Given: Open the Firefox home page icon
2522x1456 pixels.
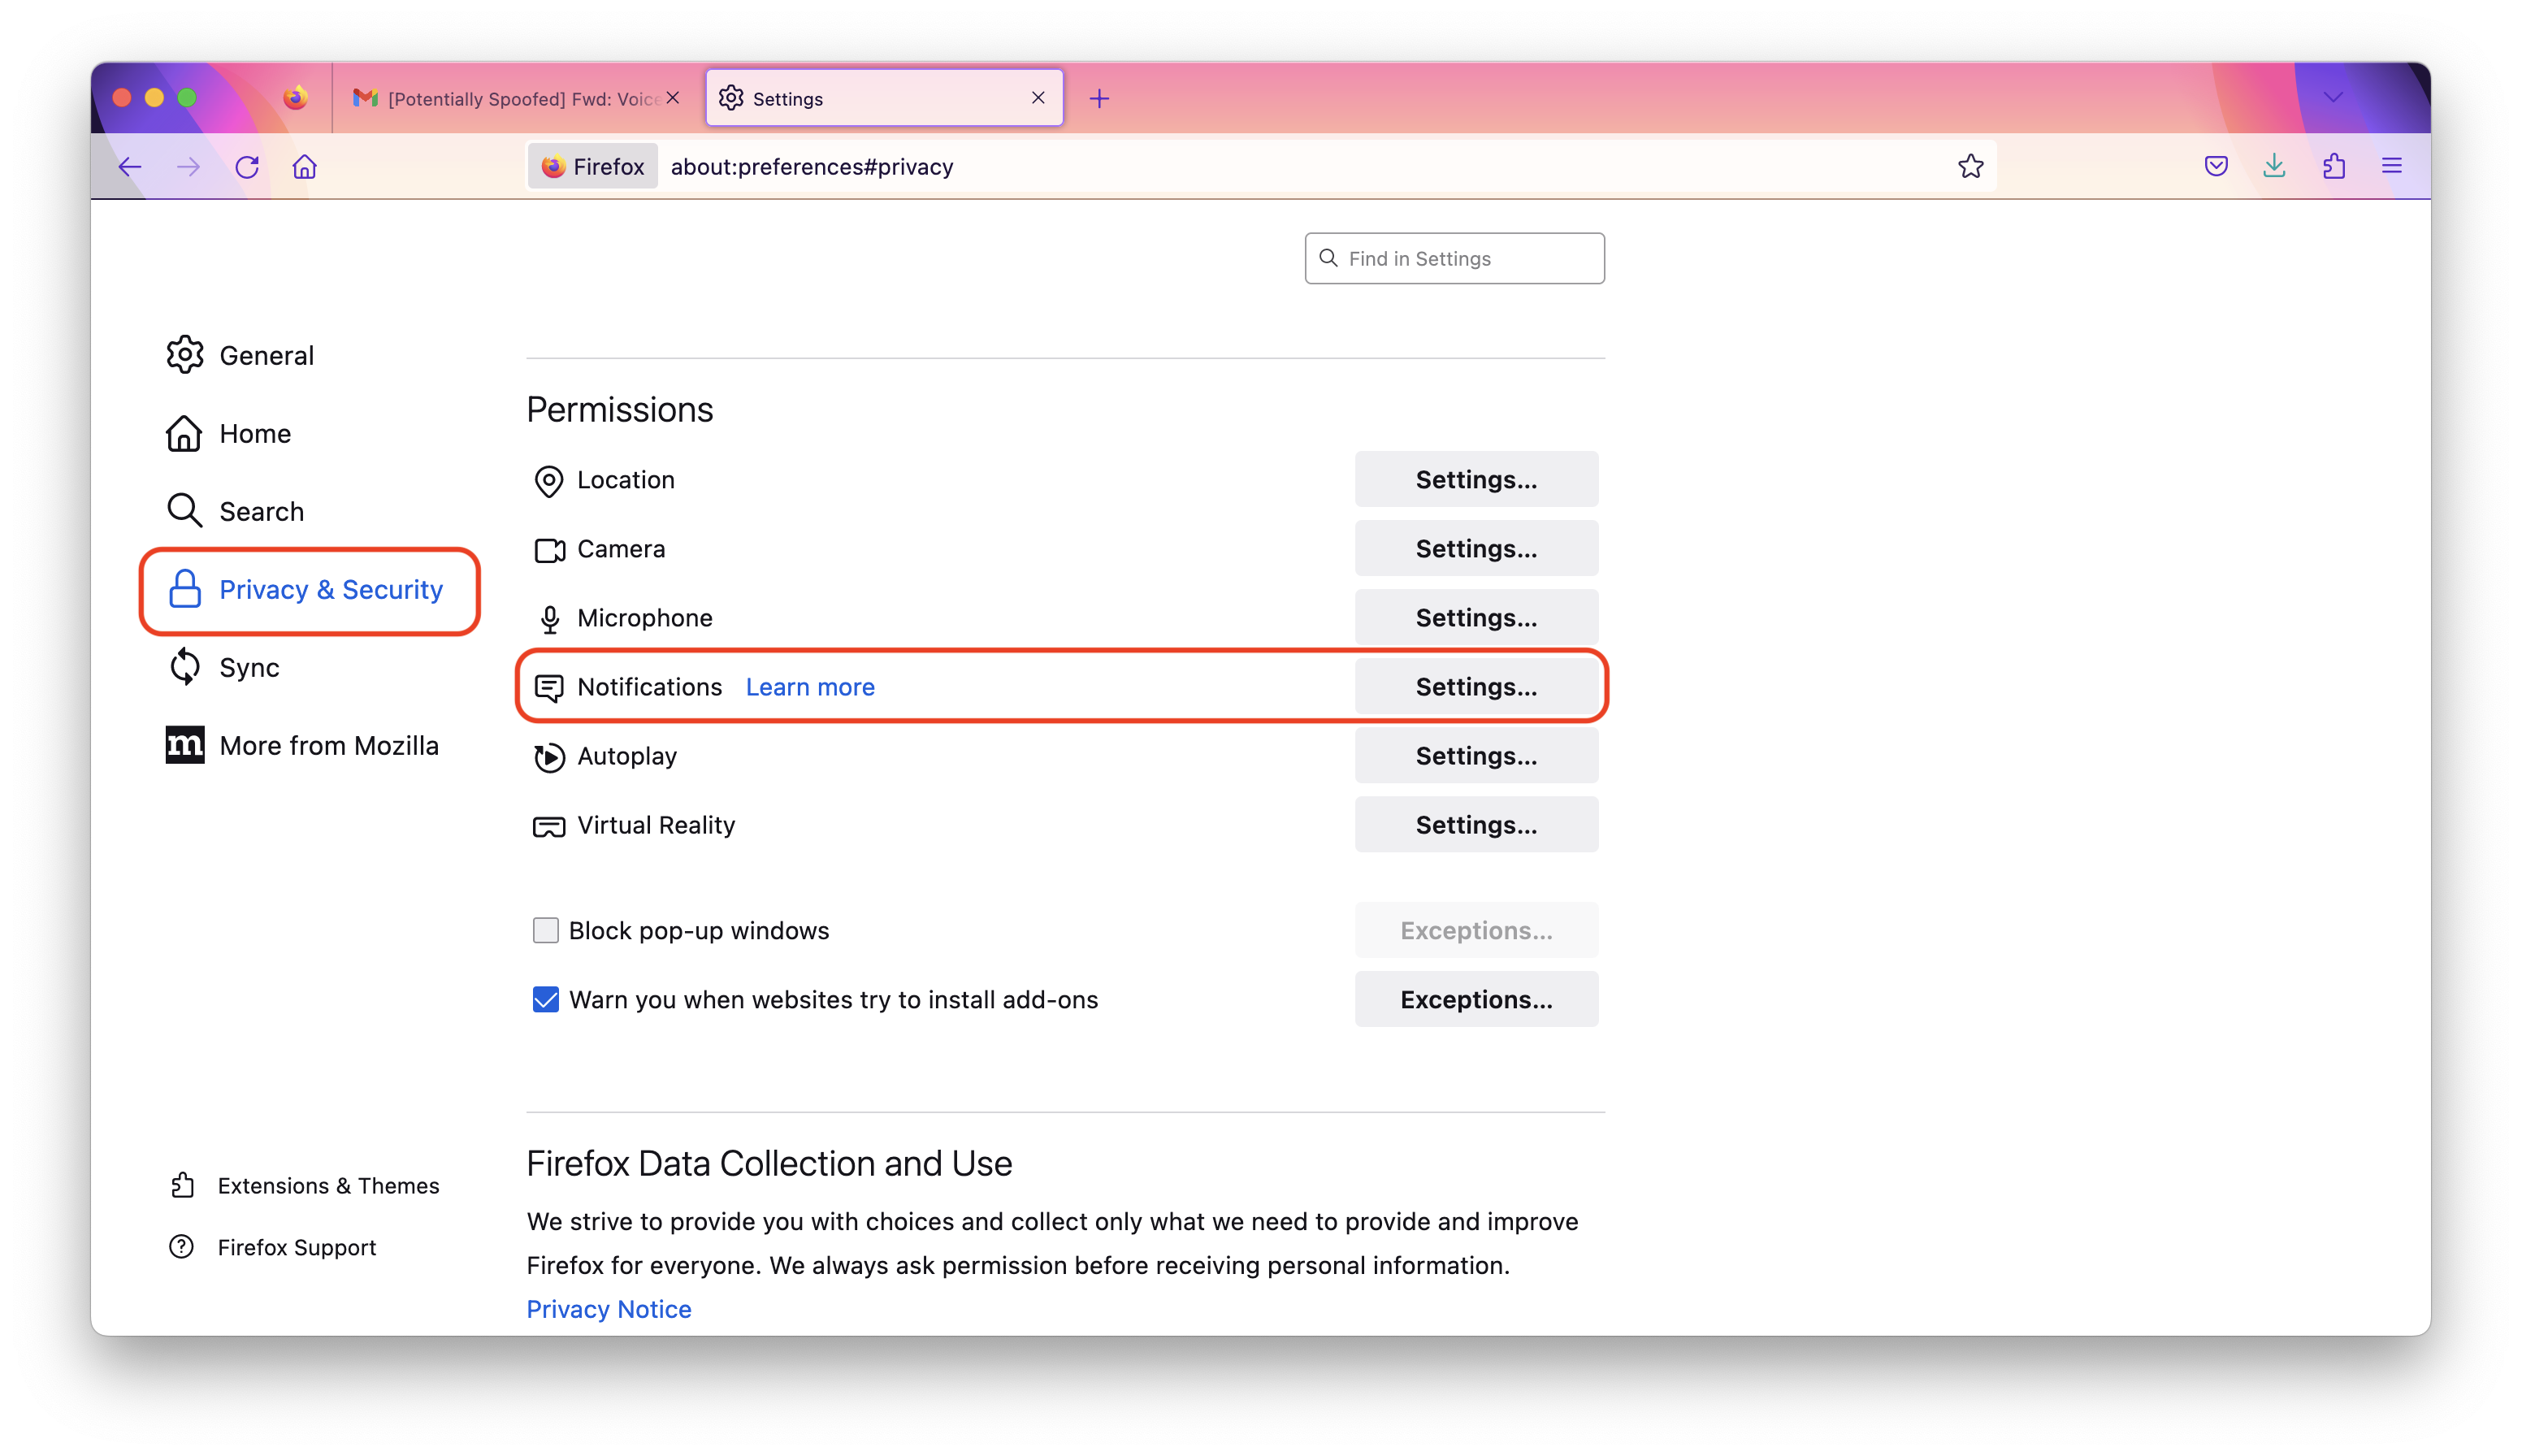Looking at the screenshot, I should [305, 167].
